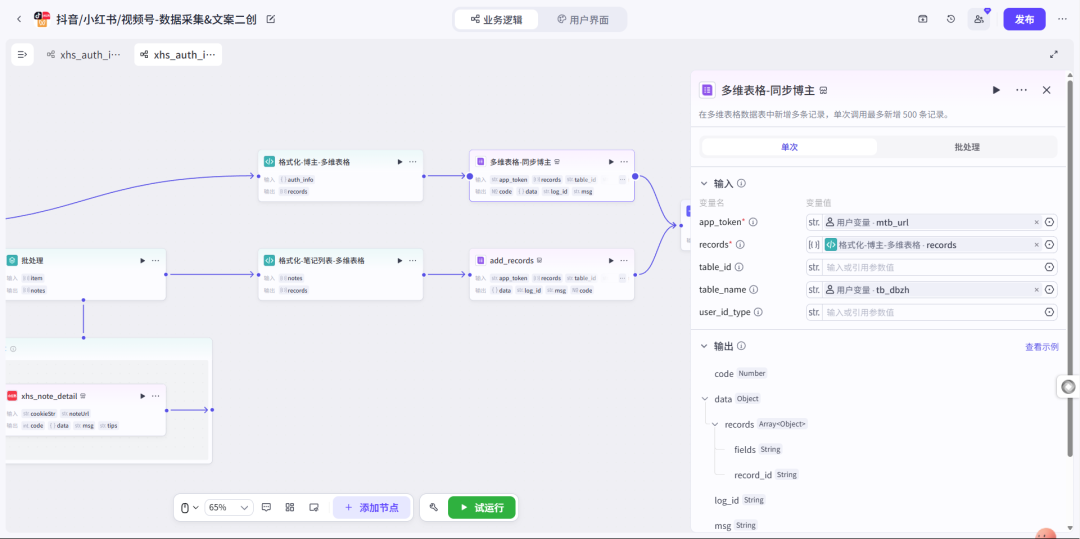Open more menu on 批处理 node
The width and height of the screenshot is (1080, 539).
click(x=156, y=260)
